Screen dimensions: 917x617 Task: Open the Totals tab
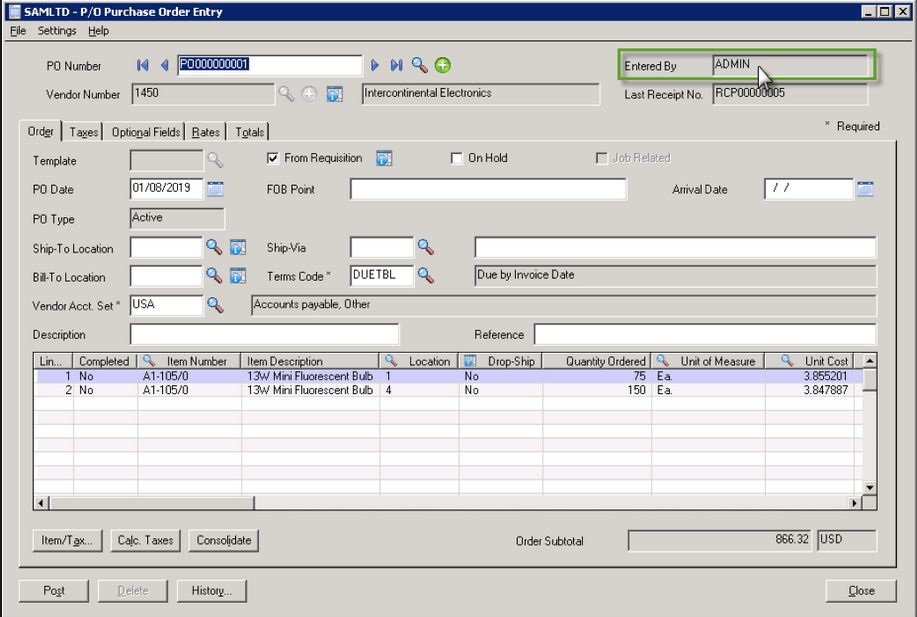[250, 132]
